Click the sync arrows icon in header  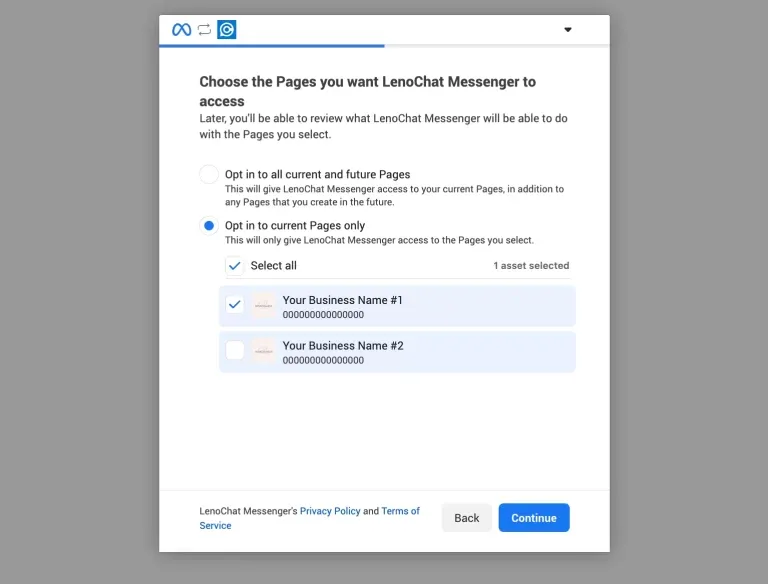(x=204, y=29)
